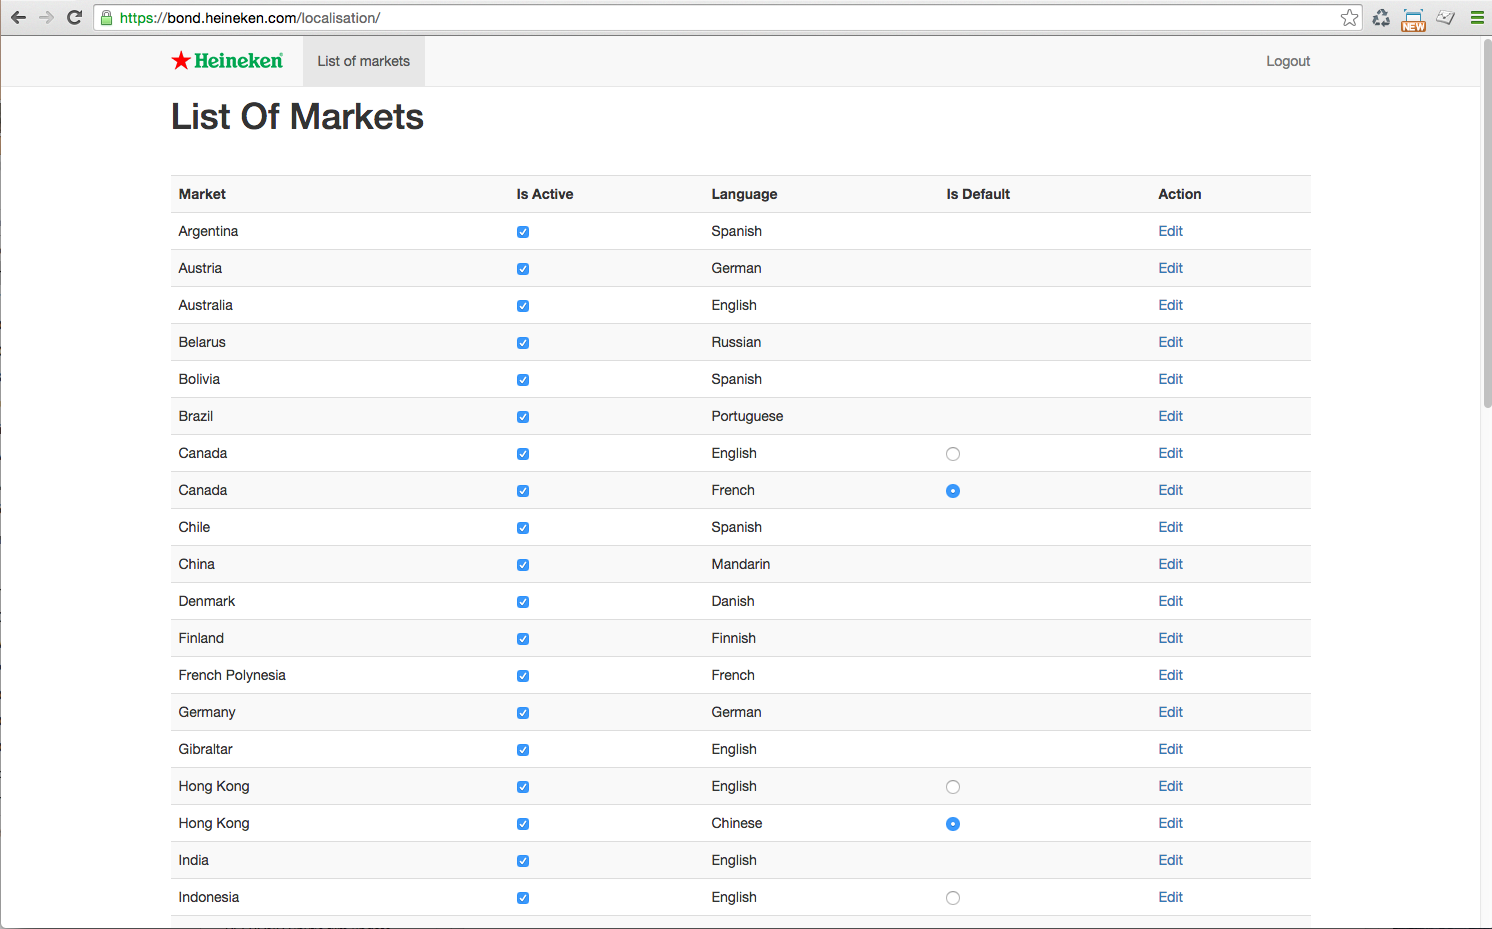Image resolution: width=1492 pixels, height=929 pixels.
Task: Click Edit next to Australia
Action: [1170, 305]
